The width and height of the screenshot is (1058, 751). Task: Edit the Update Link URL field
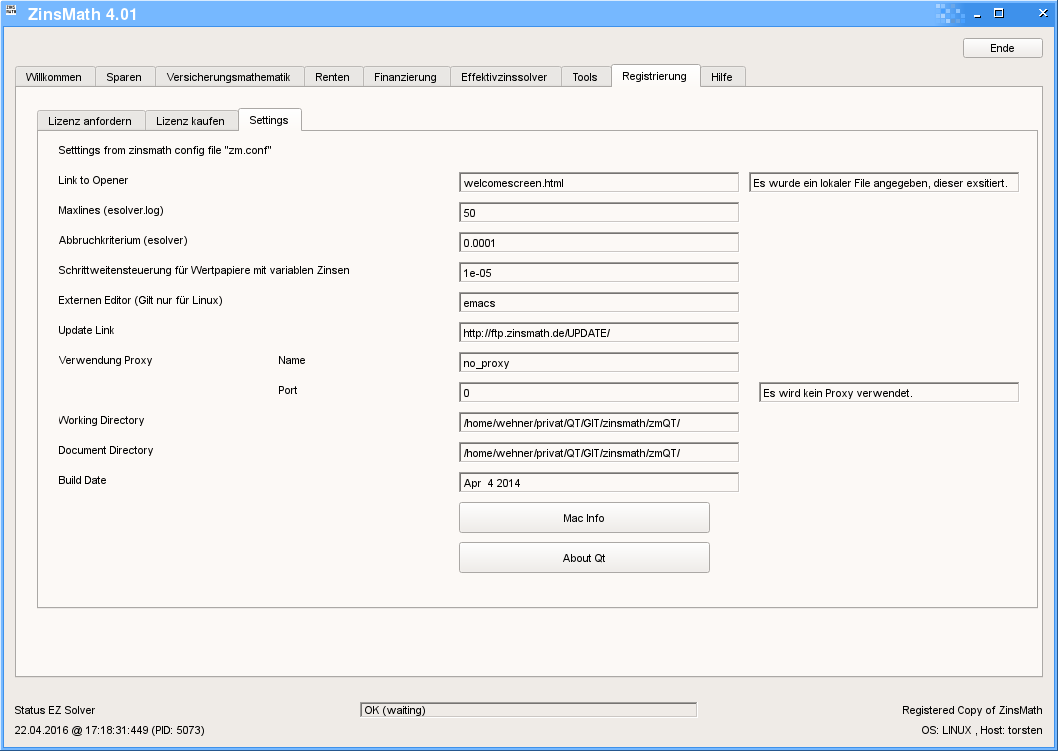pos(598,333)
